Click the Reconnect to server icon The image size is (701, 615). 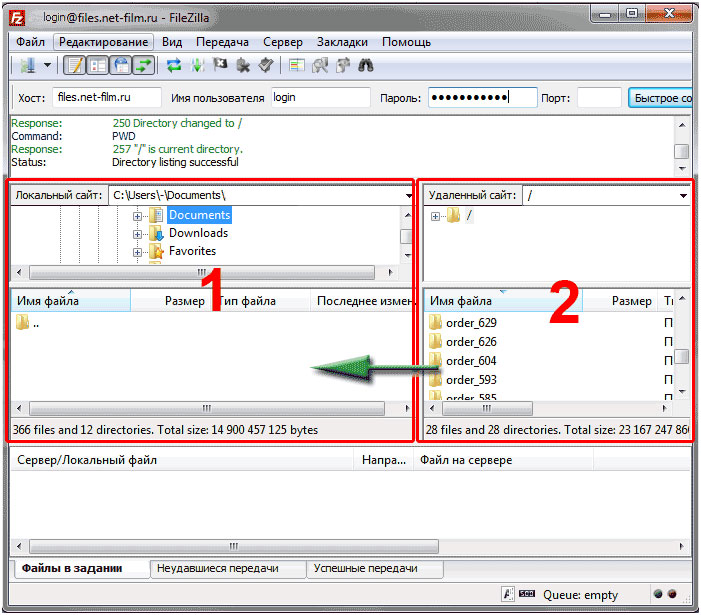264,66
